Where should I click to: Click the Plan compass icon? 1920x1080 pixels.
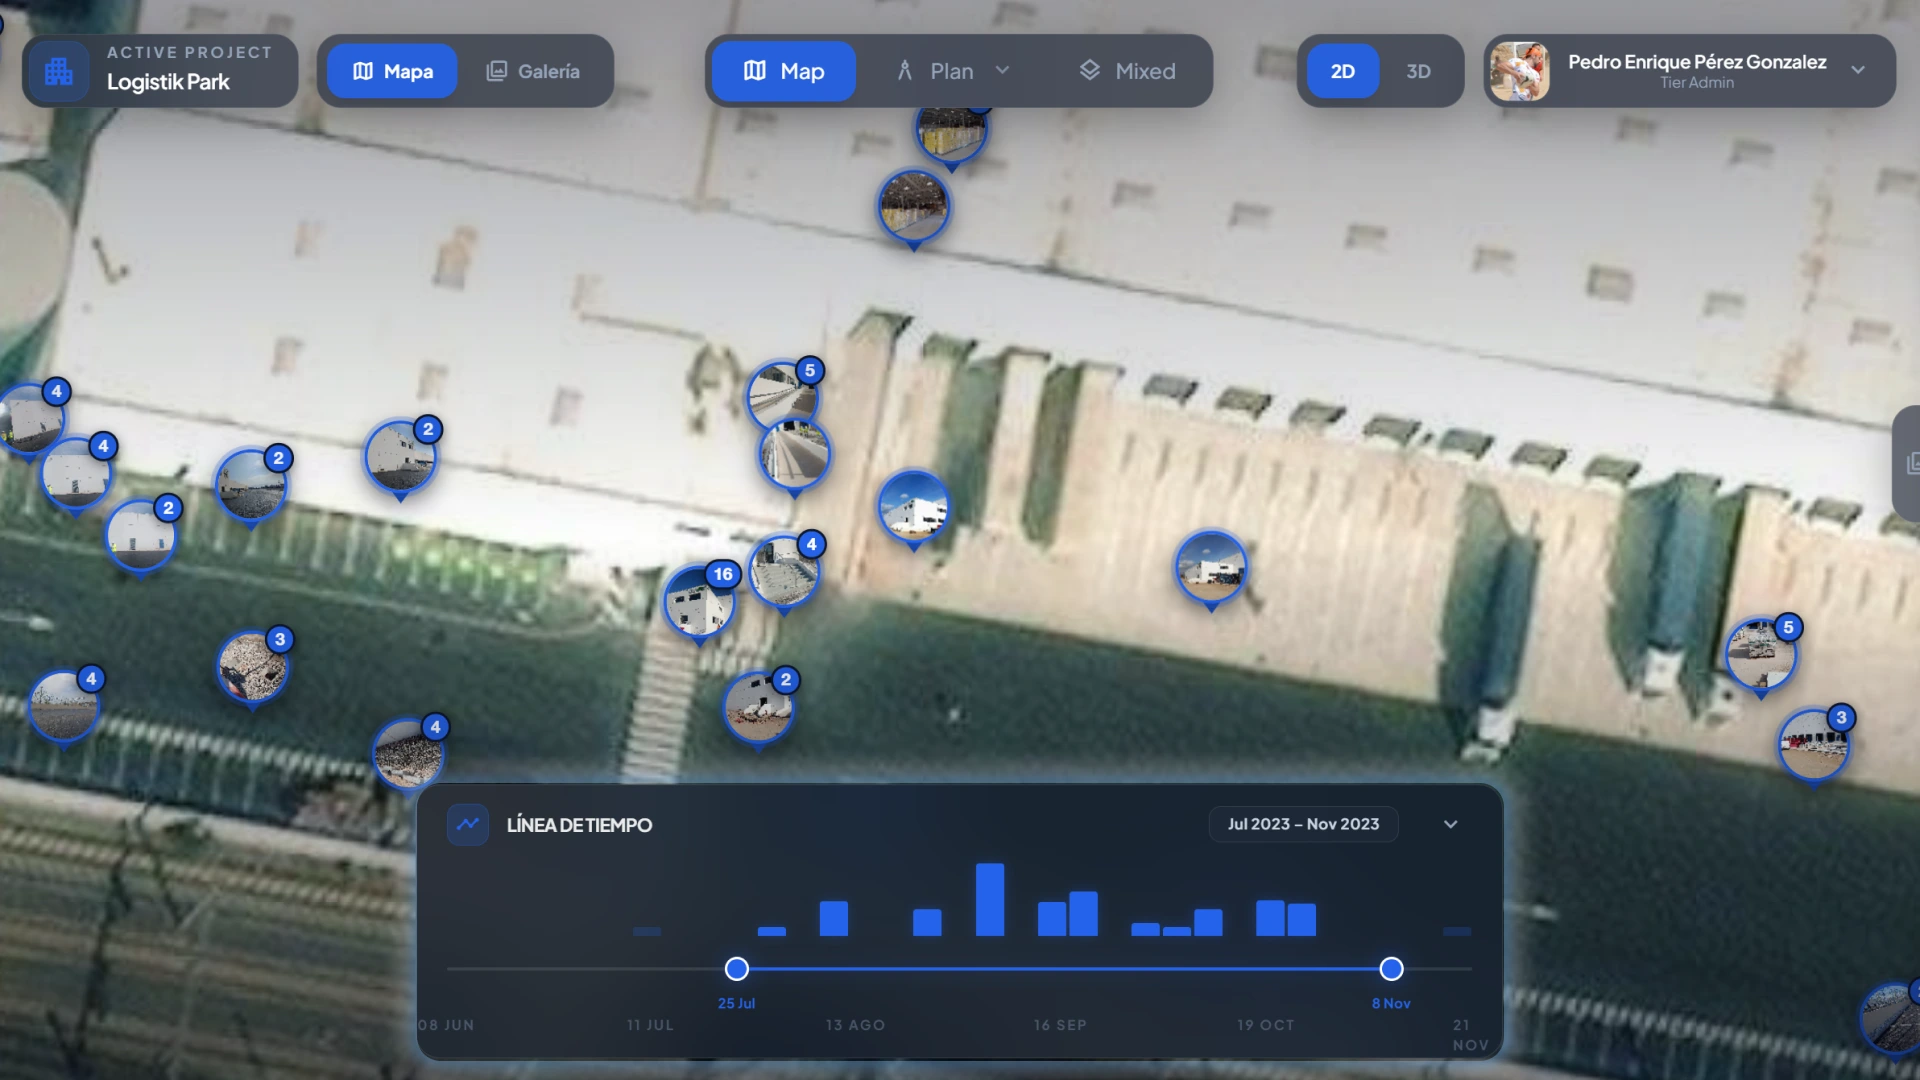click(x=904, y=70)
